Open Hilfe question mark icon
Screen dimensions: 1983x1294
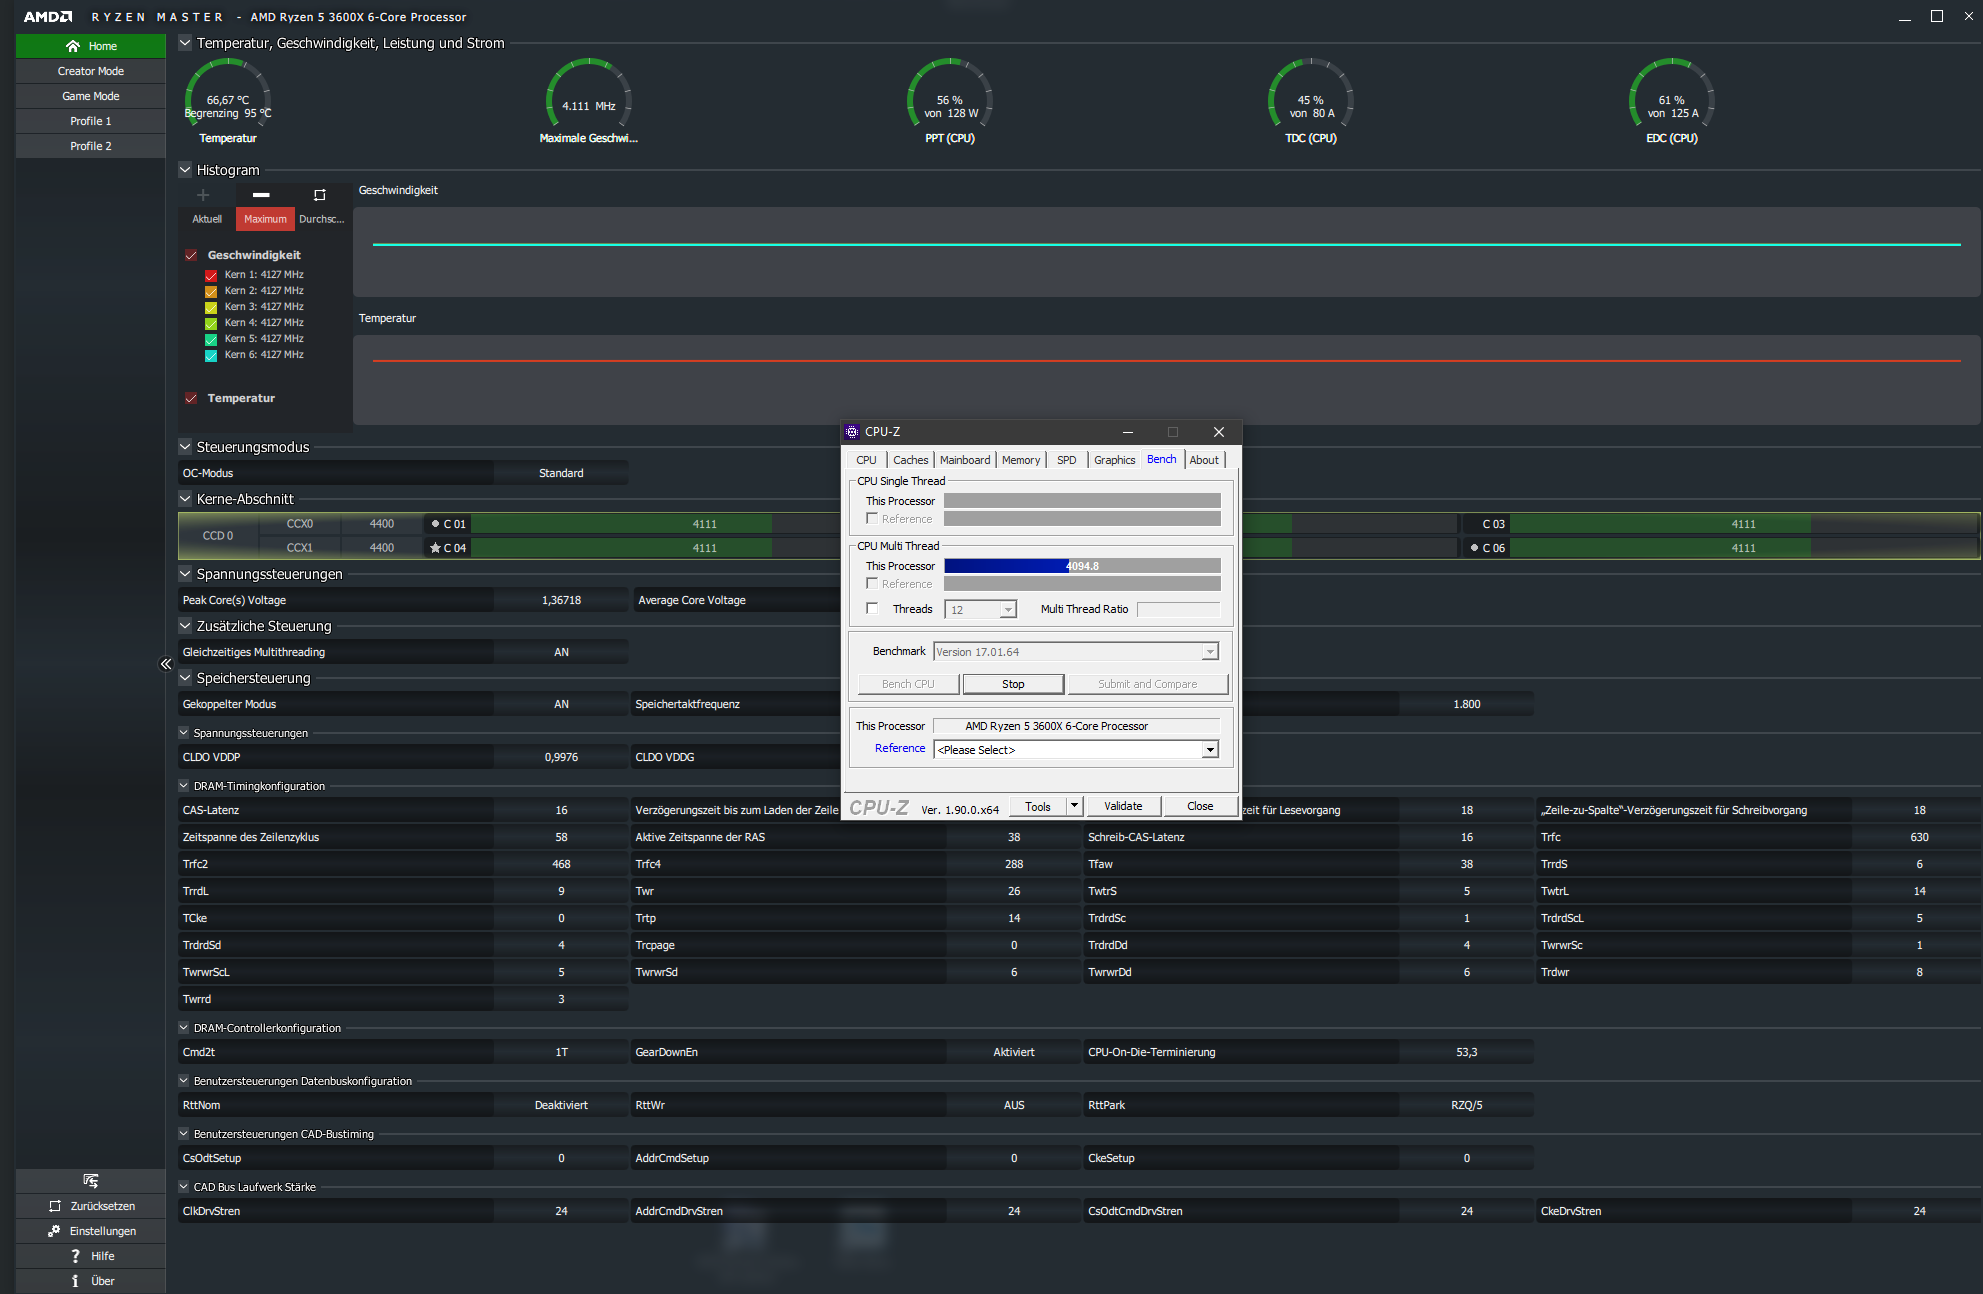click(75, 1256)
